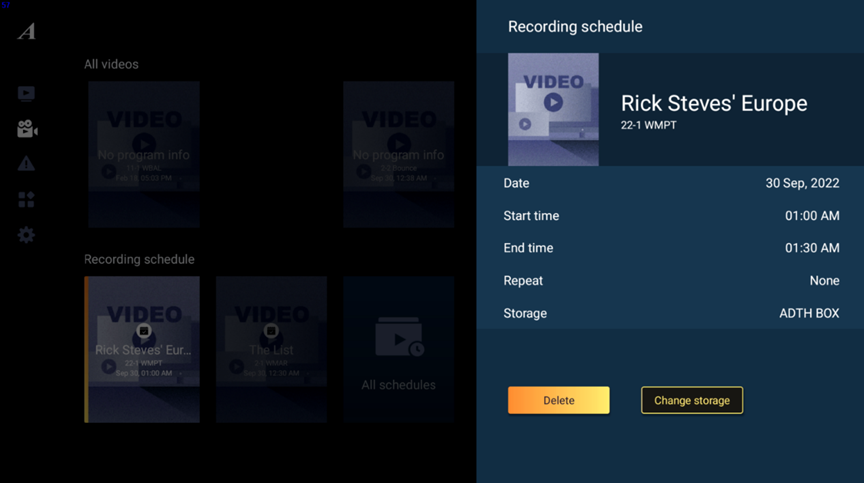The image size is (864, 483).
Task: Click the Recording schedule section heading on left
Action: click(139, 259)
